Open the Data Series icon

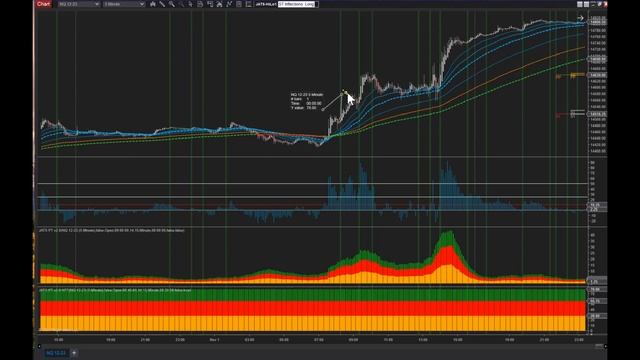220,4
